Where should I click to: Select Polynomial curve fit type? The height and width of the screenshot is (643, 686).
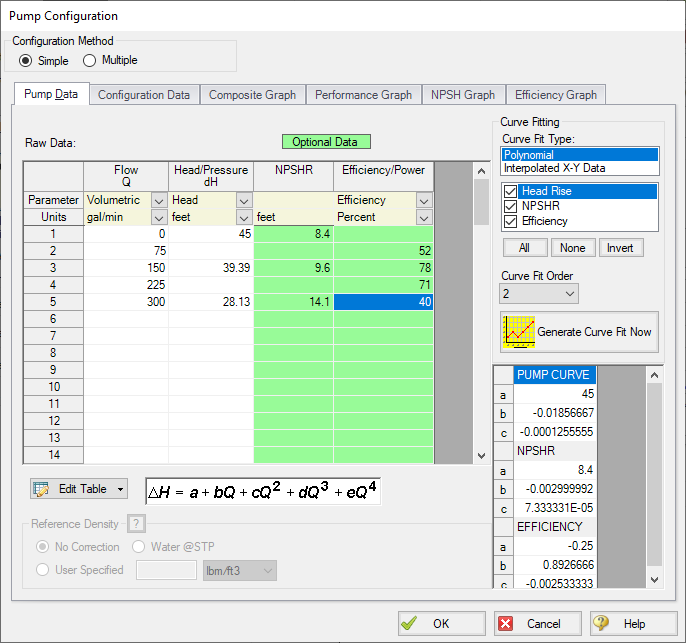(x=579, y=155)
